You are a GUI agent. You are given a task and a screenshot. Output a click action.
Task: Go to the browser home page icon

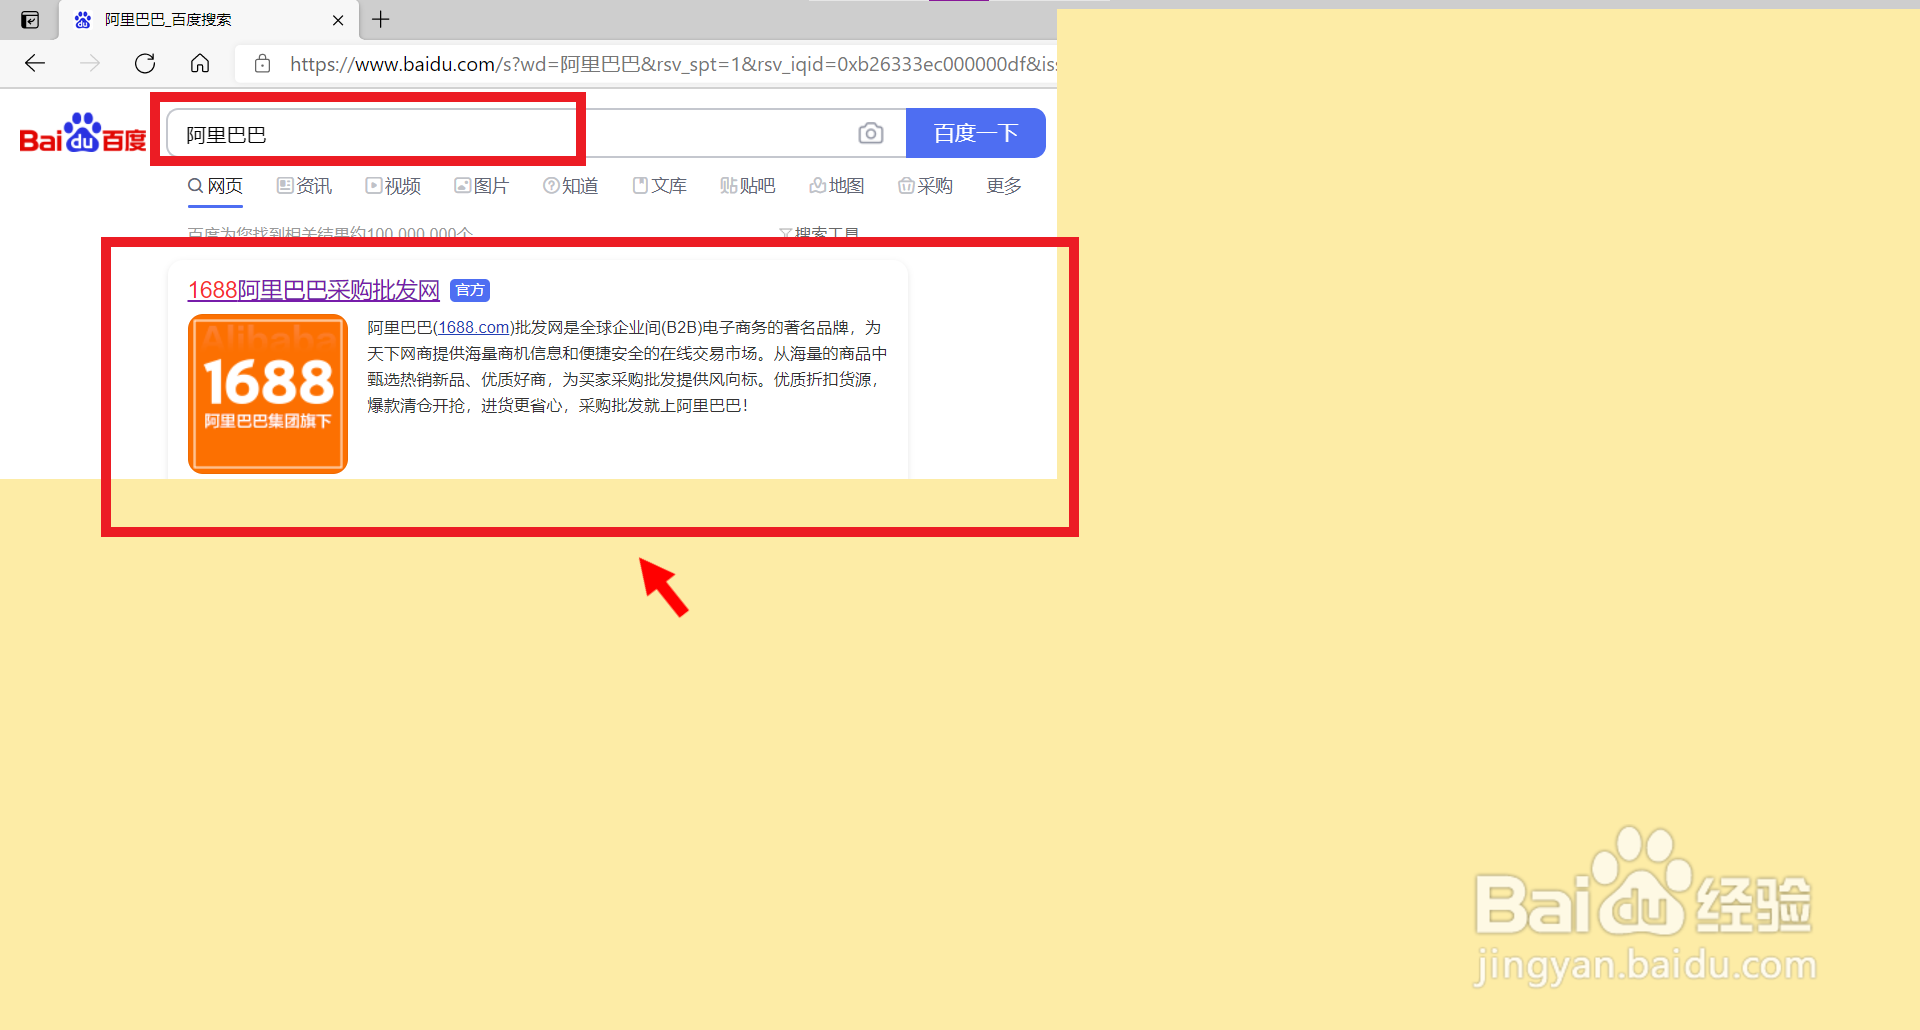200,64
